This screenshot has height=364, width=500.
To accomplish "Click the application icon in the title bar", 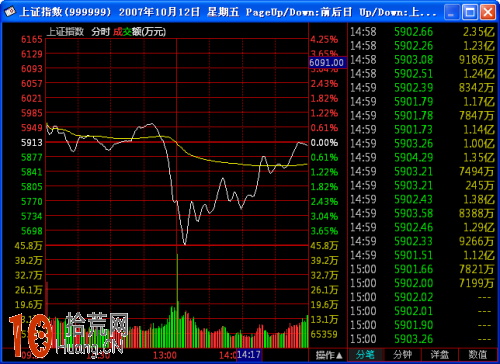I will coord(10,12).
